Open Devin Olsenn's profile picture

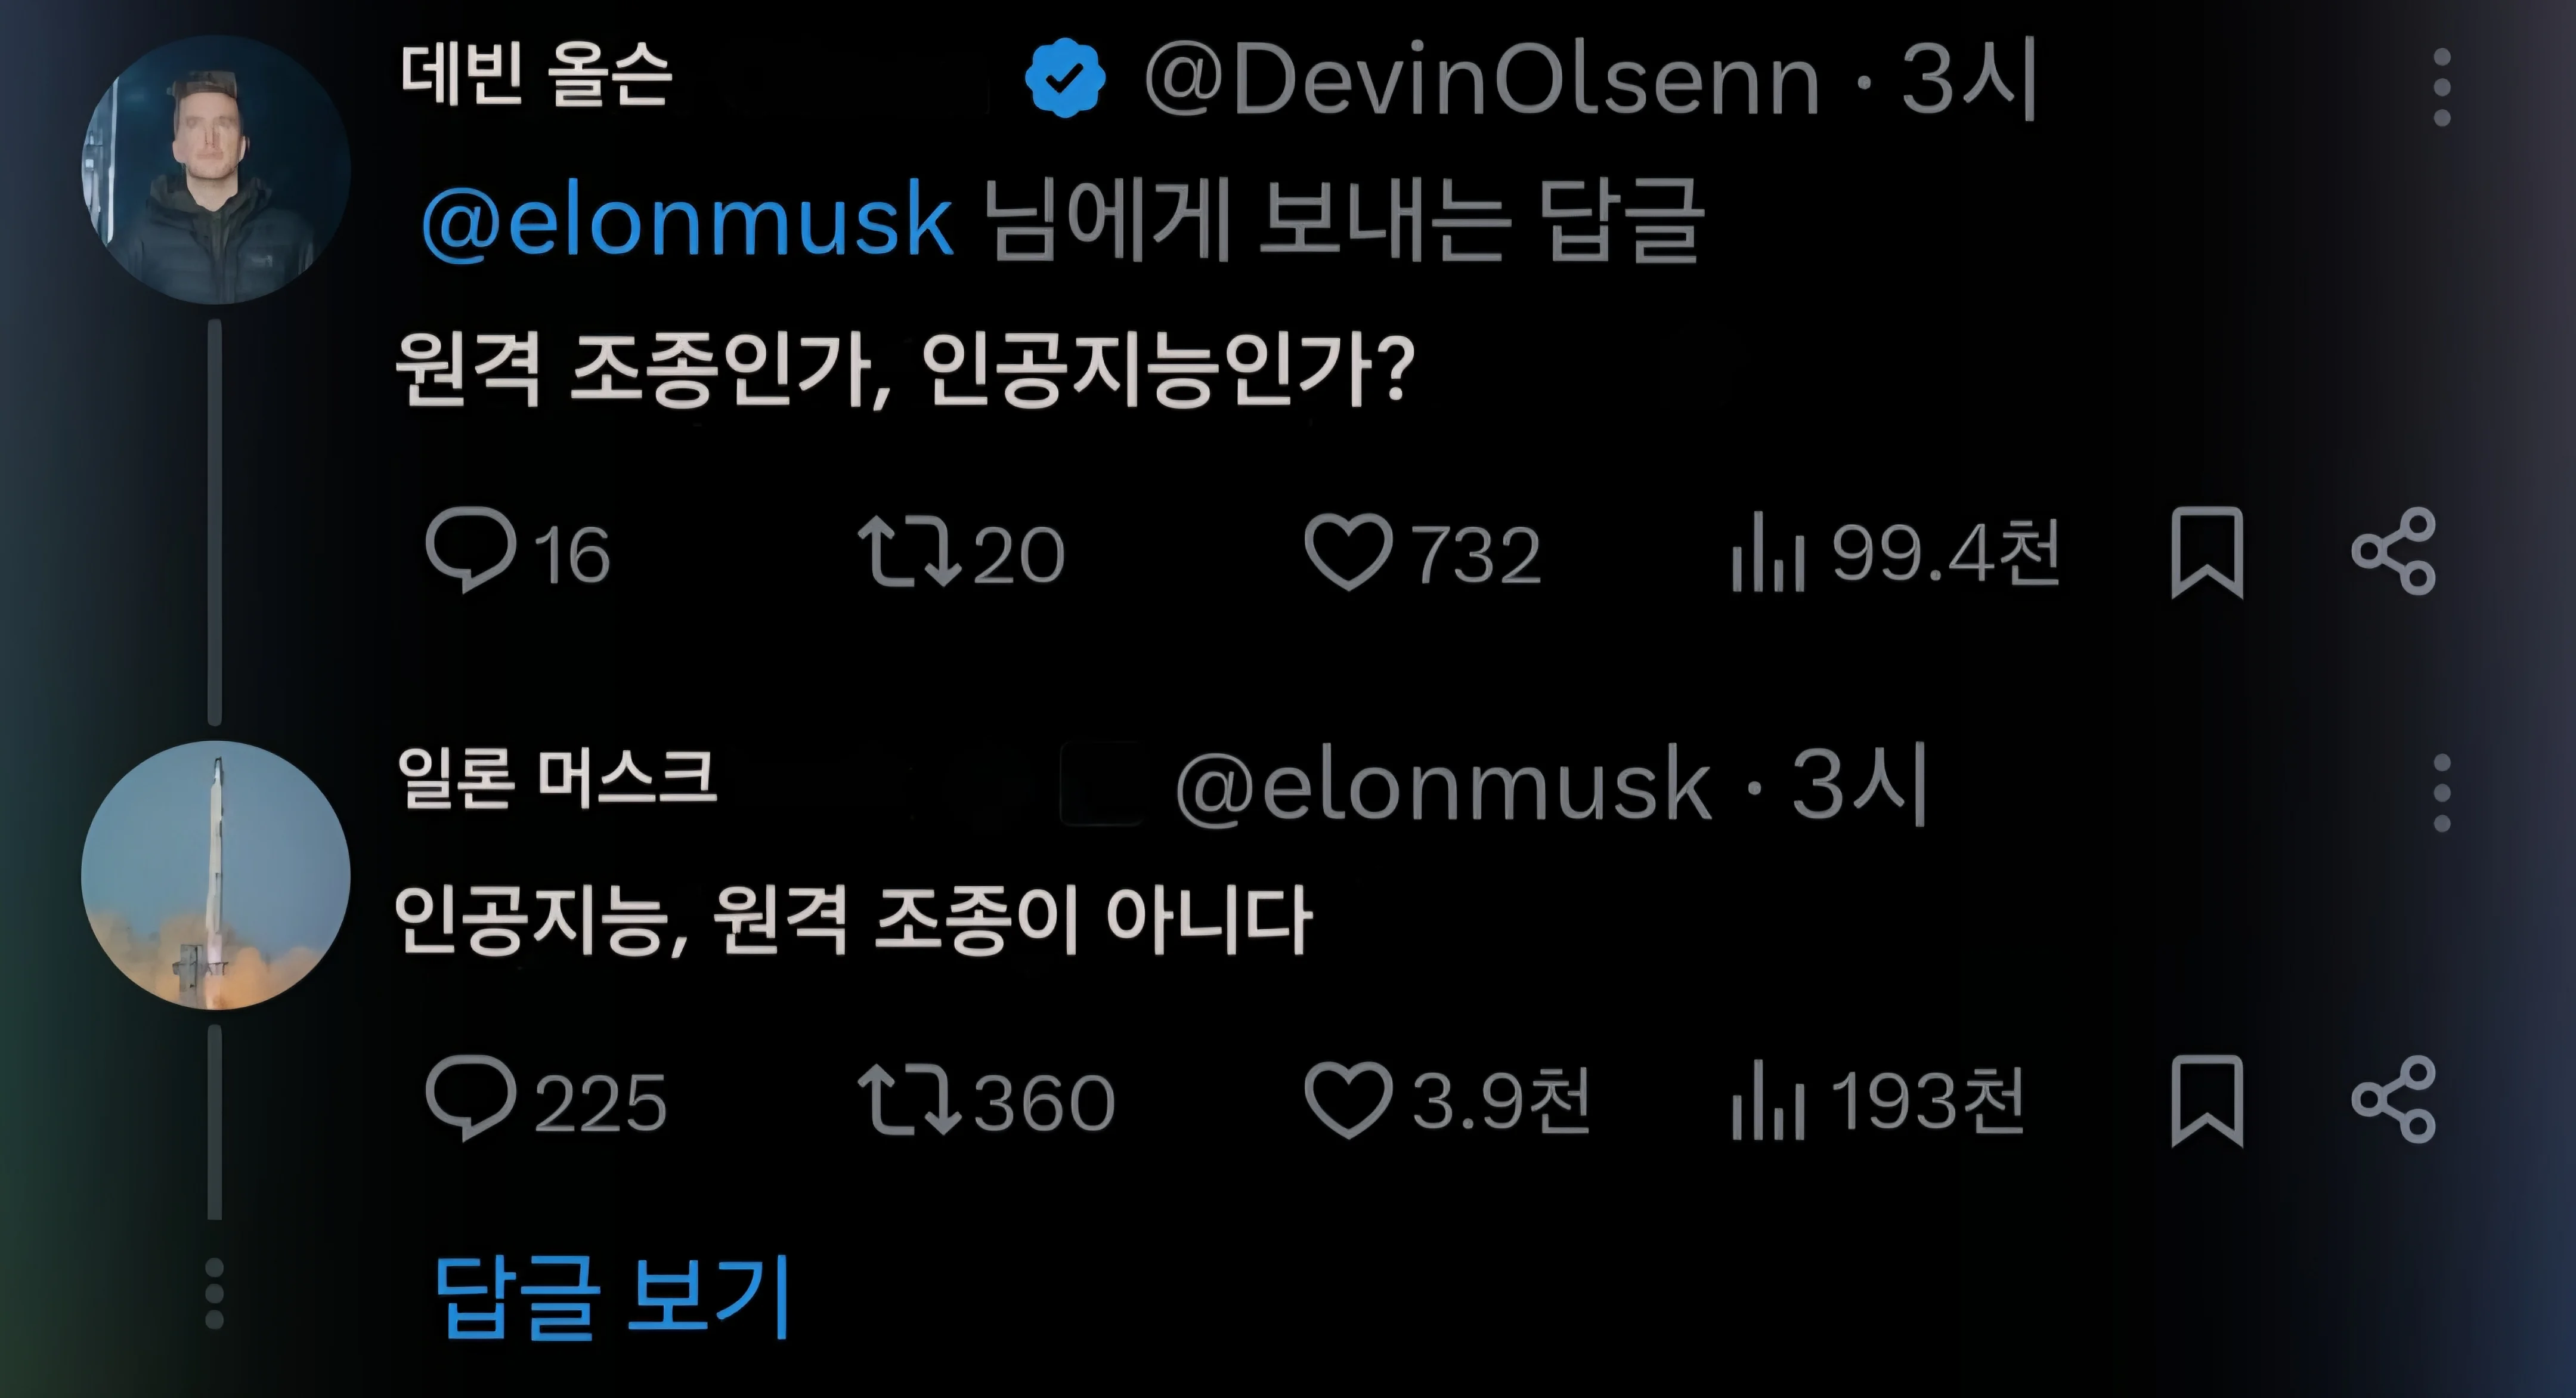coord(215,170)
